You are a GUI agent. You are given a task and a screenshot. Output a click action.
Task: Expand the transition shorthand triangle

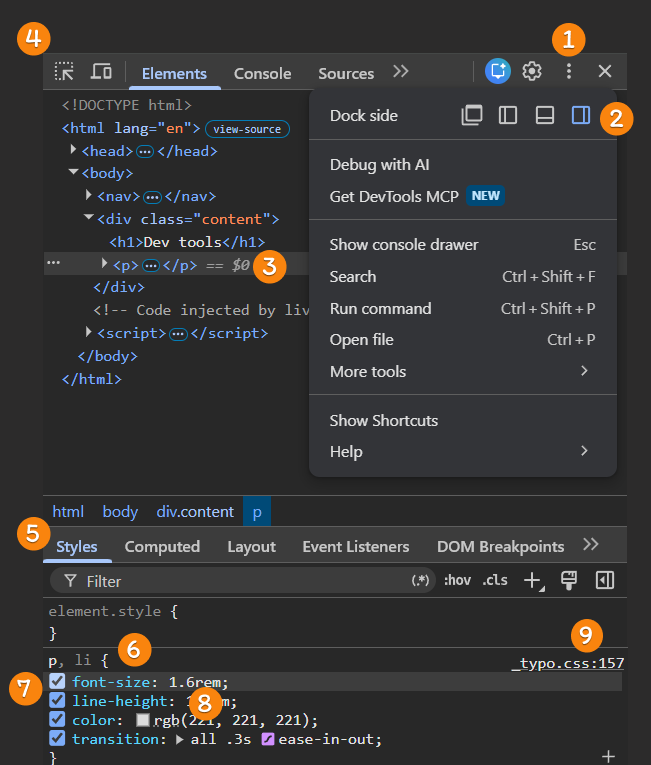[x=180, y=740]
